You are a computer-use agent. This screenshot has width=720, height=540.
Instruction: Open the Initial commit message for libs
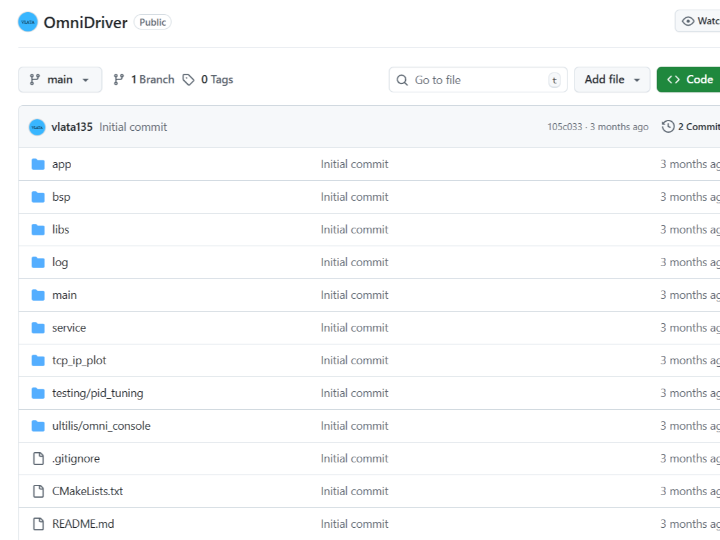click(x=354, y=230)
